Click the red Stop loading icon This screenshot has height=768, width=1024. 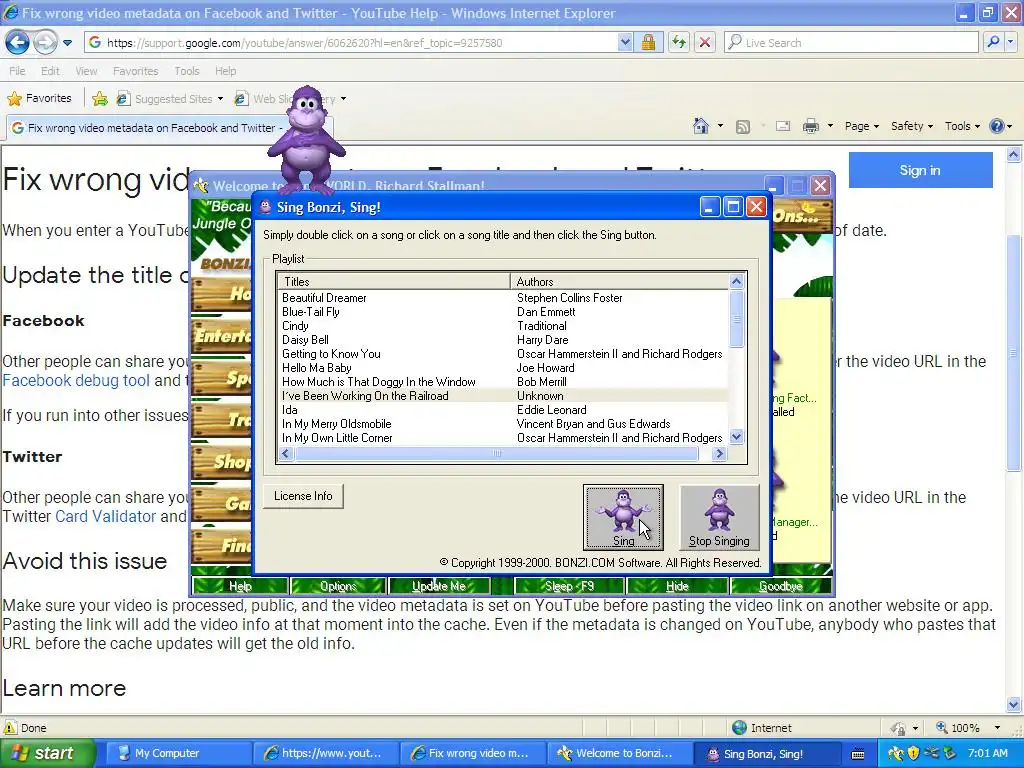[705, 43]
